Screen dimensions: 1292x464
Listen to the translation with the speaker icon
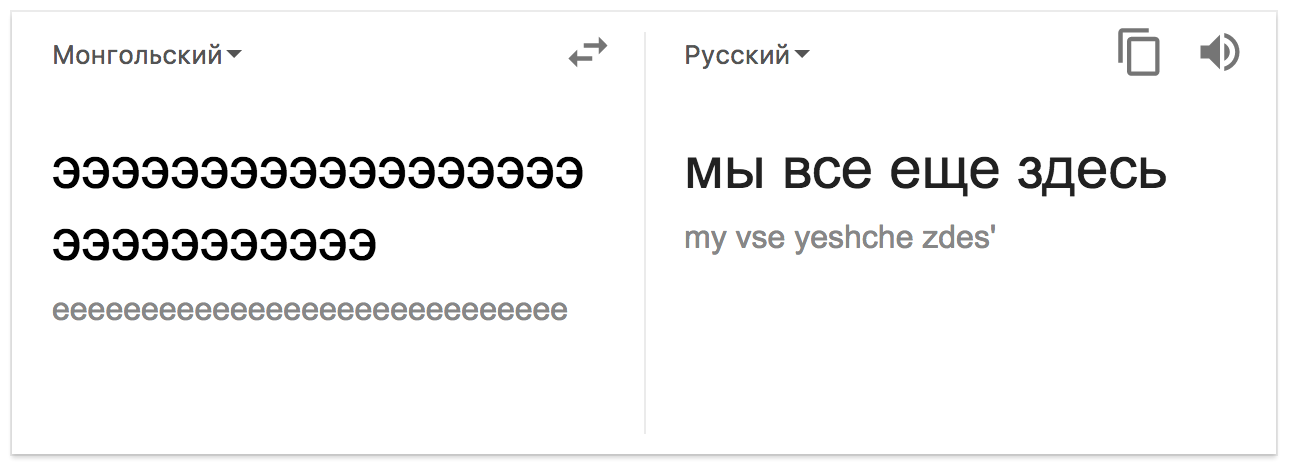point(1218,53)
